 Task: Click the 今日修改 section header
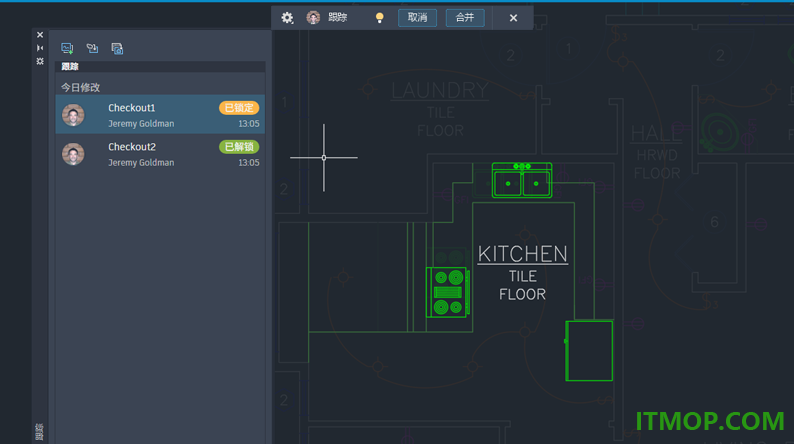pyautogui.click(x=81, y=87)
